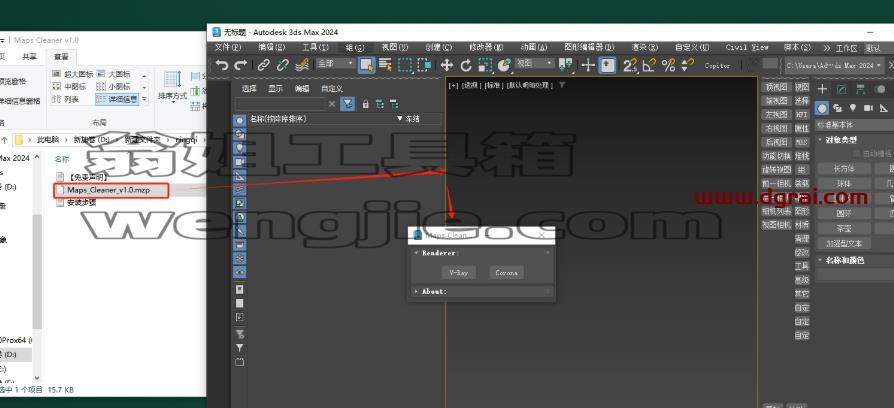
Task: Select Lights category icon
Action: [x=852, y=108]
